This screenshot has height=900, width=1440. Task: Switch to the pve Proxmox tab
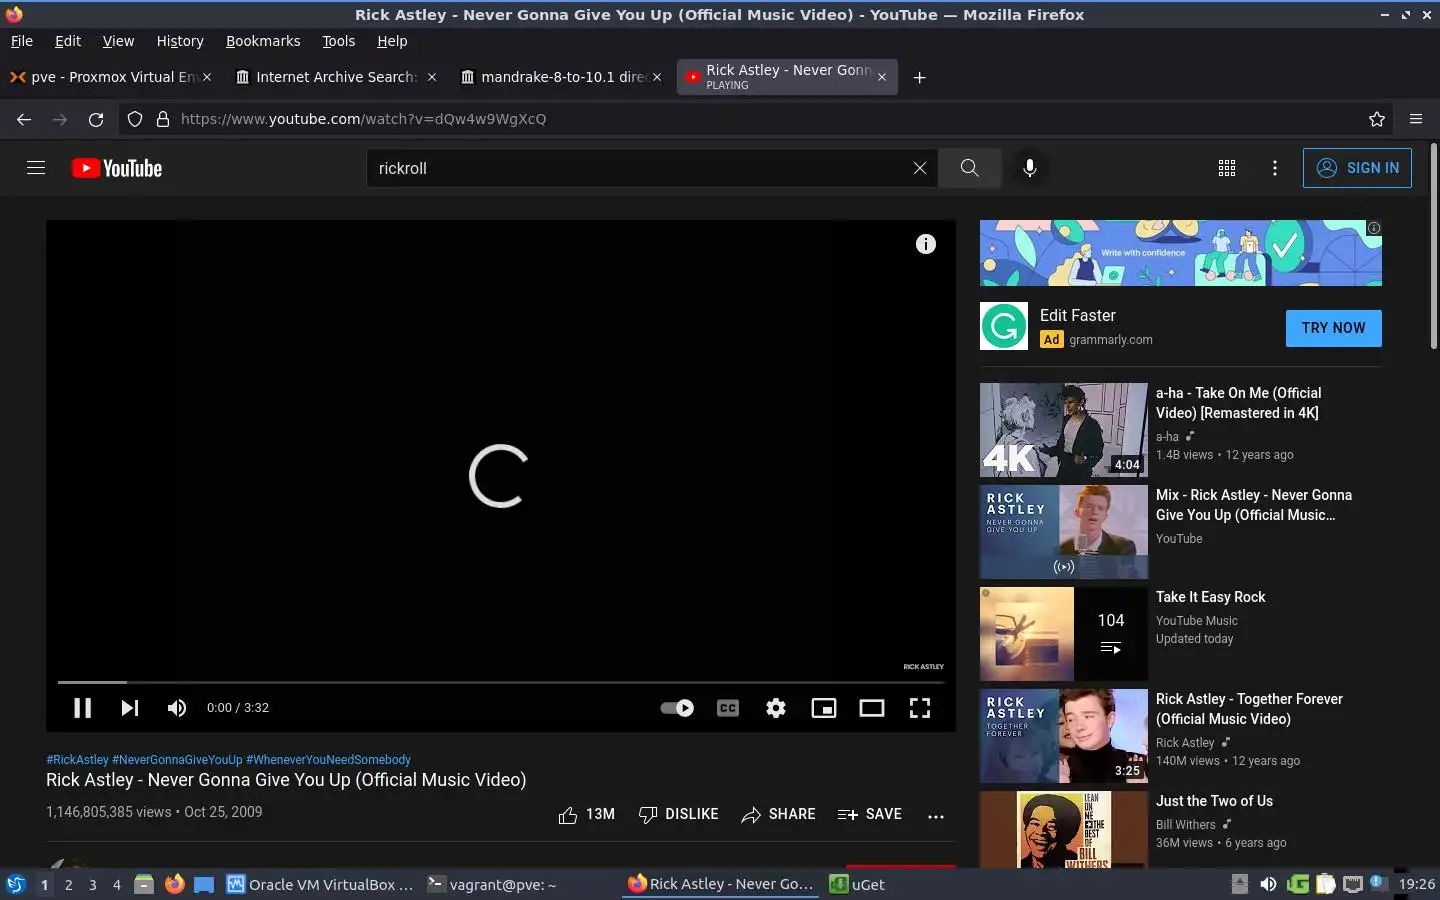(110, 77)
